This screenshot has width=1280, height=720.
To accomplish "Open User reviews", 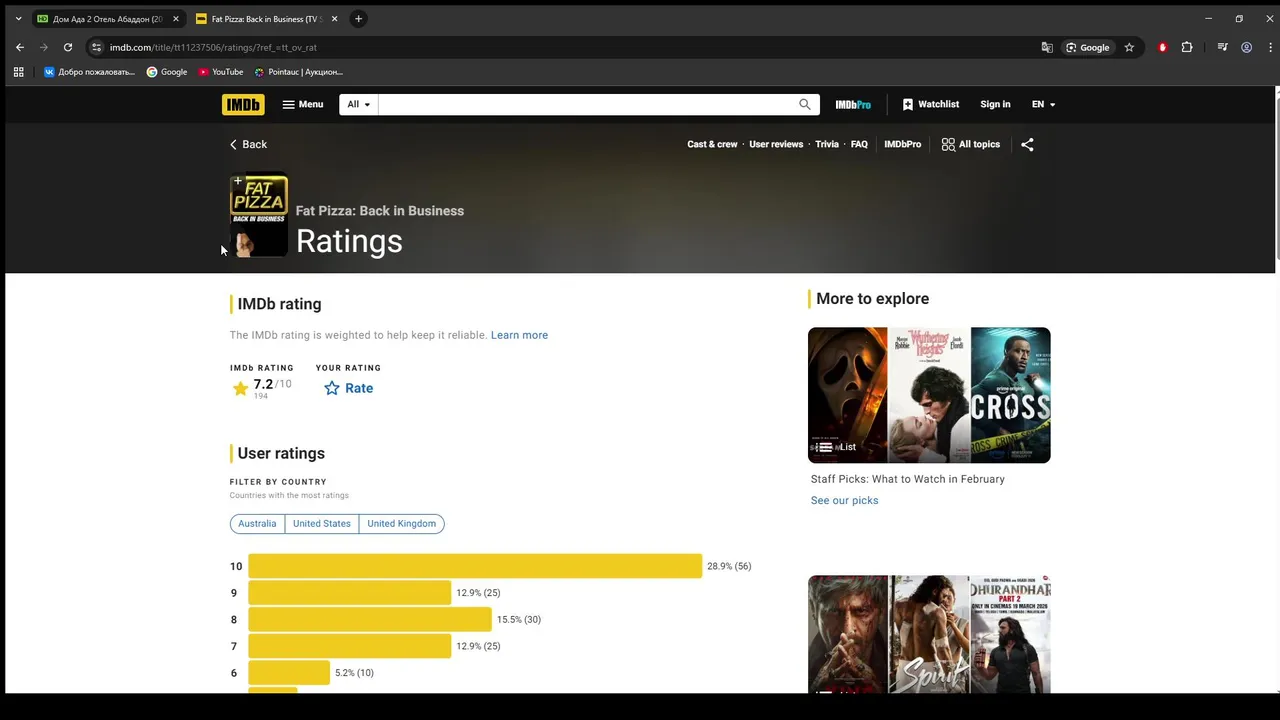I will (776, 144).
